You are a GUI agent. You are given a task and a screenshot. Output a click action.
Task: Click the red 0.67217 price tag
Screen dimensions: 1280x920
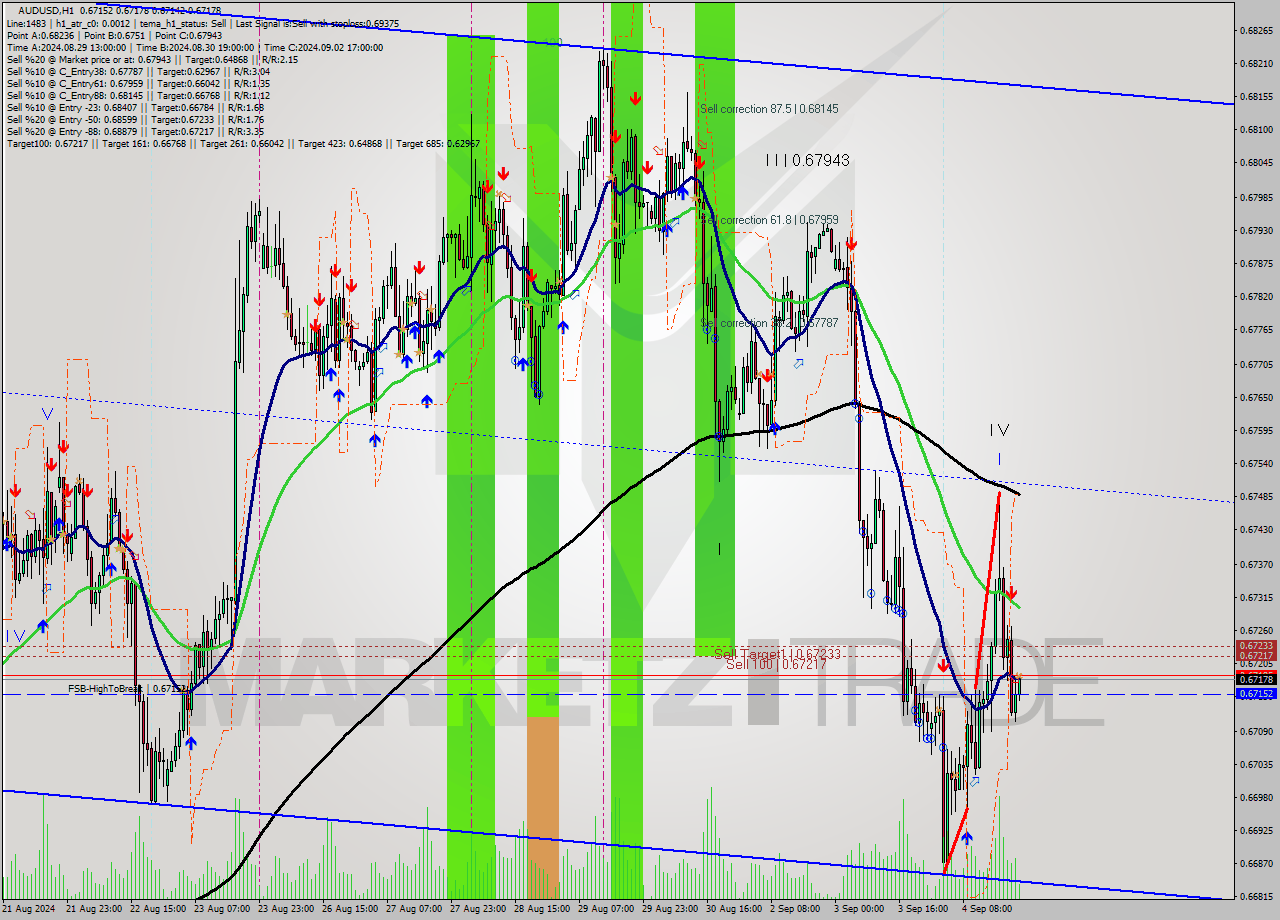click(x=1256, y=656)
